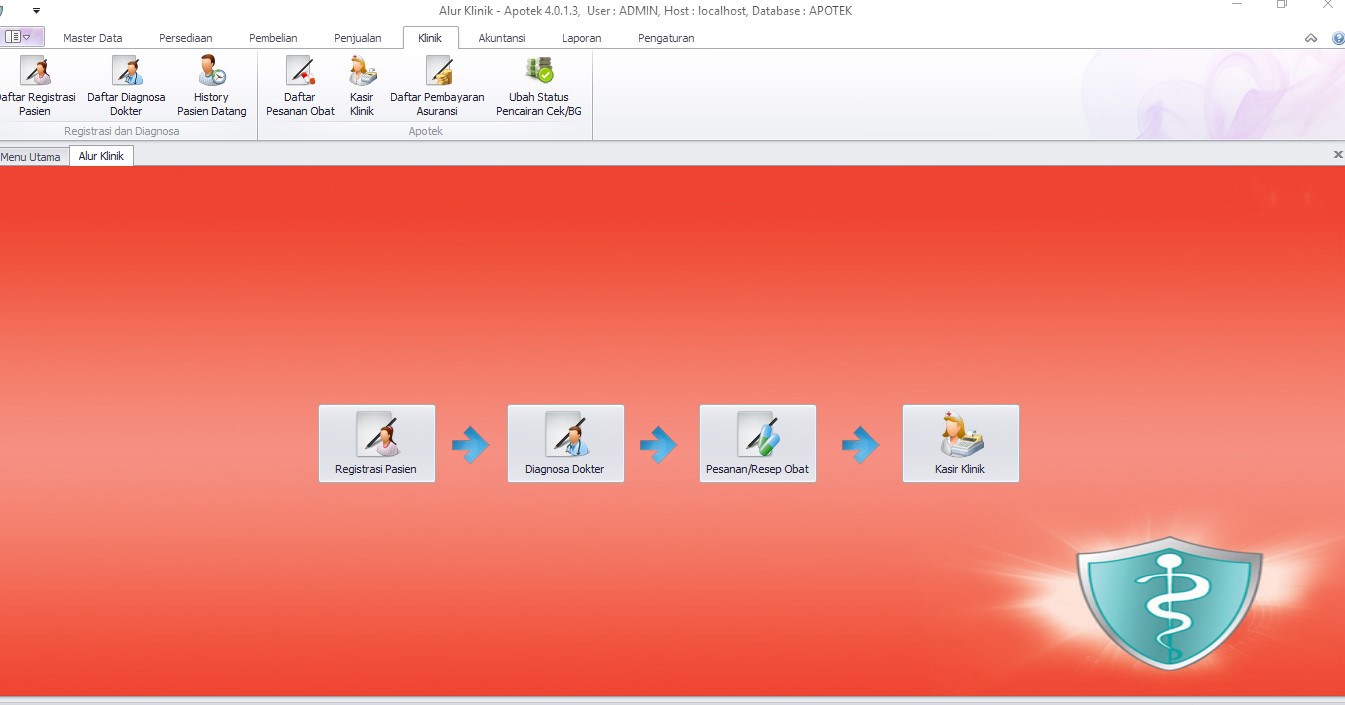Click the Pesanan/Resep Obat flow button

pos(758,444)
